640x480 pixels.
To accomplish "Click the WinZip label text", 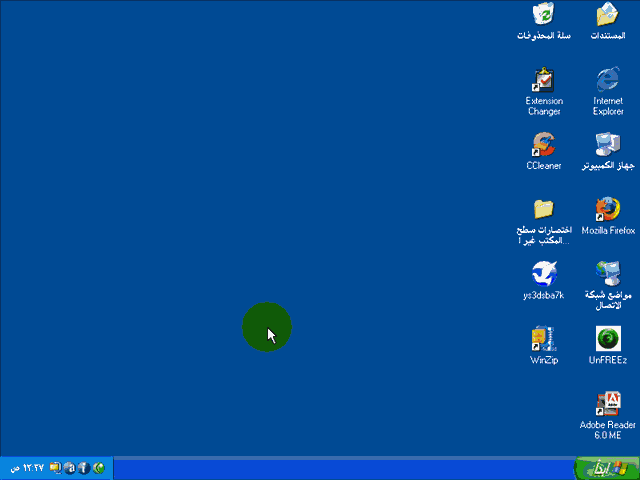I will coord(544,361).
